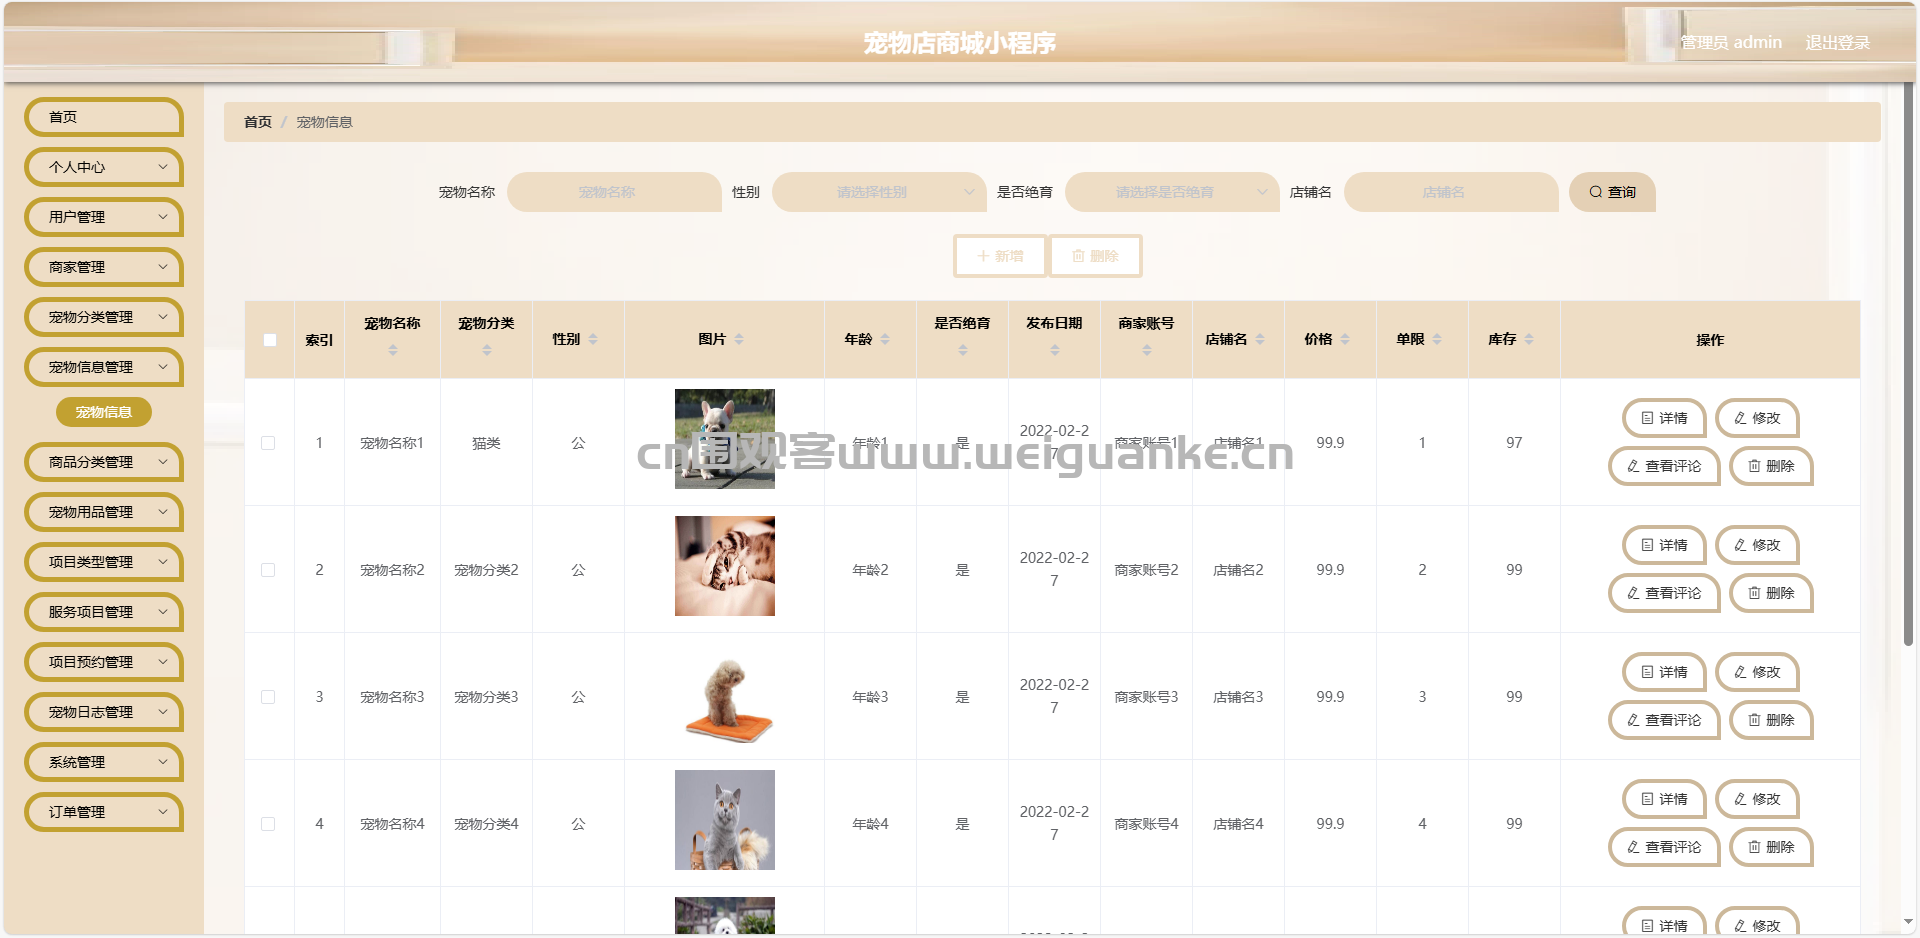Toggle select-all checkbox in table header
Viewport: 1920px width, 938px height.
(x=270, y=340)
